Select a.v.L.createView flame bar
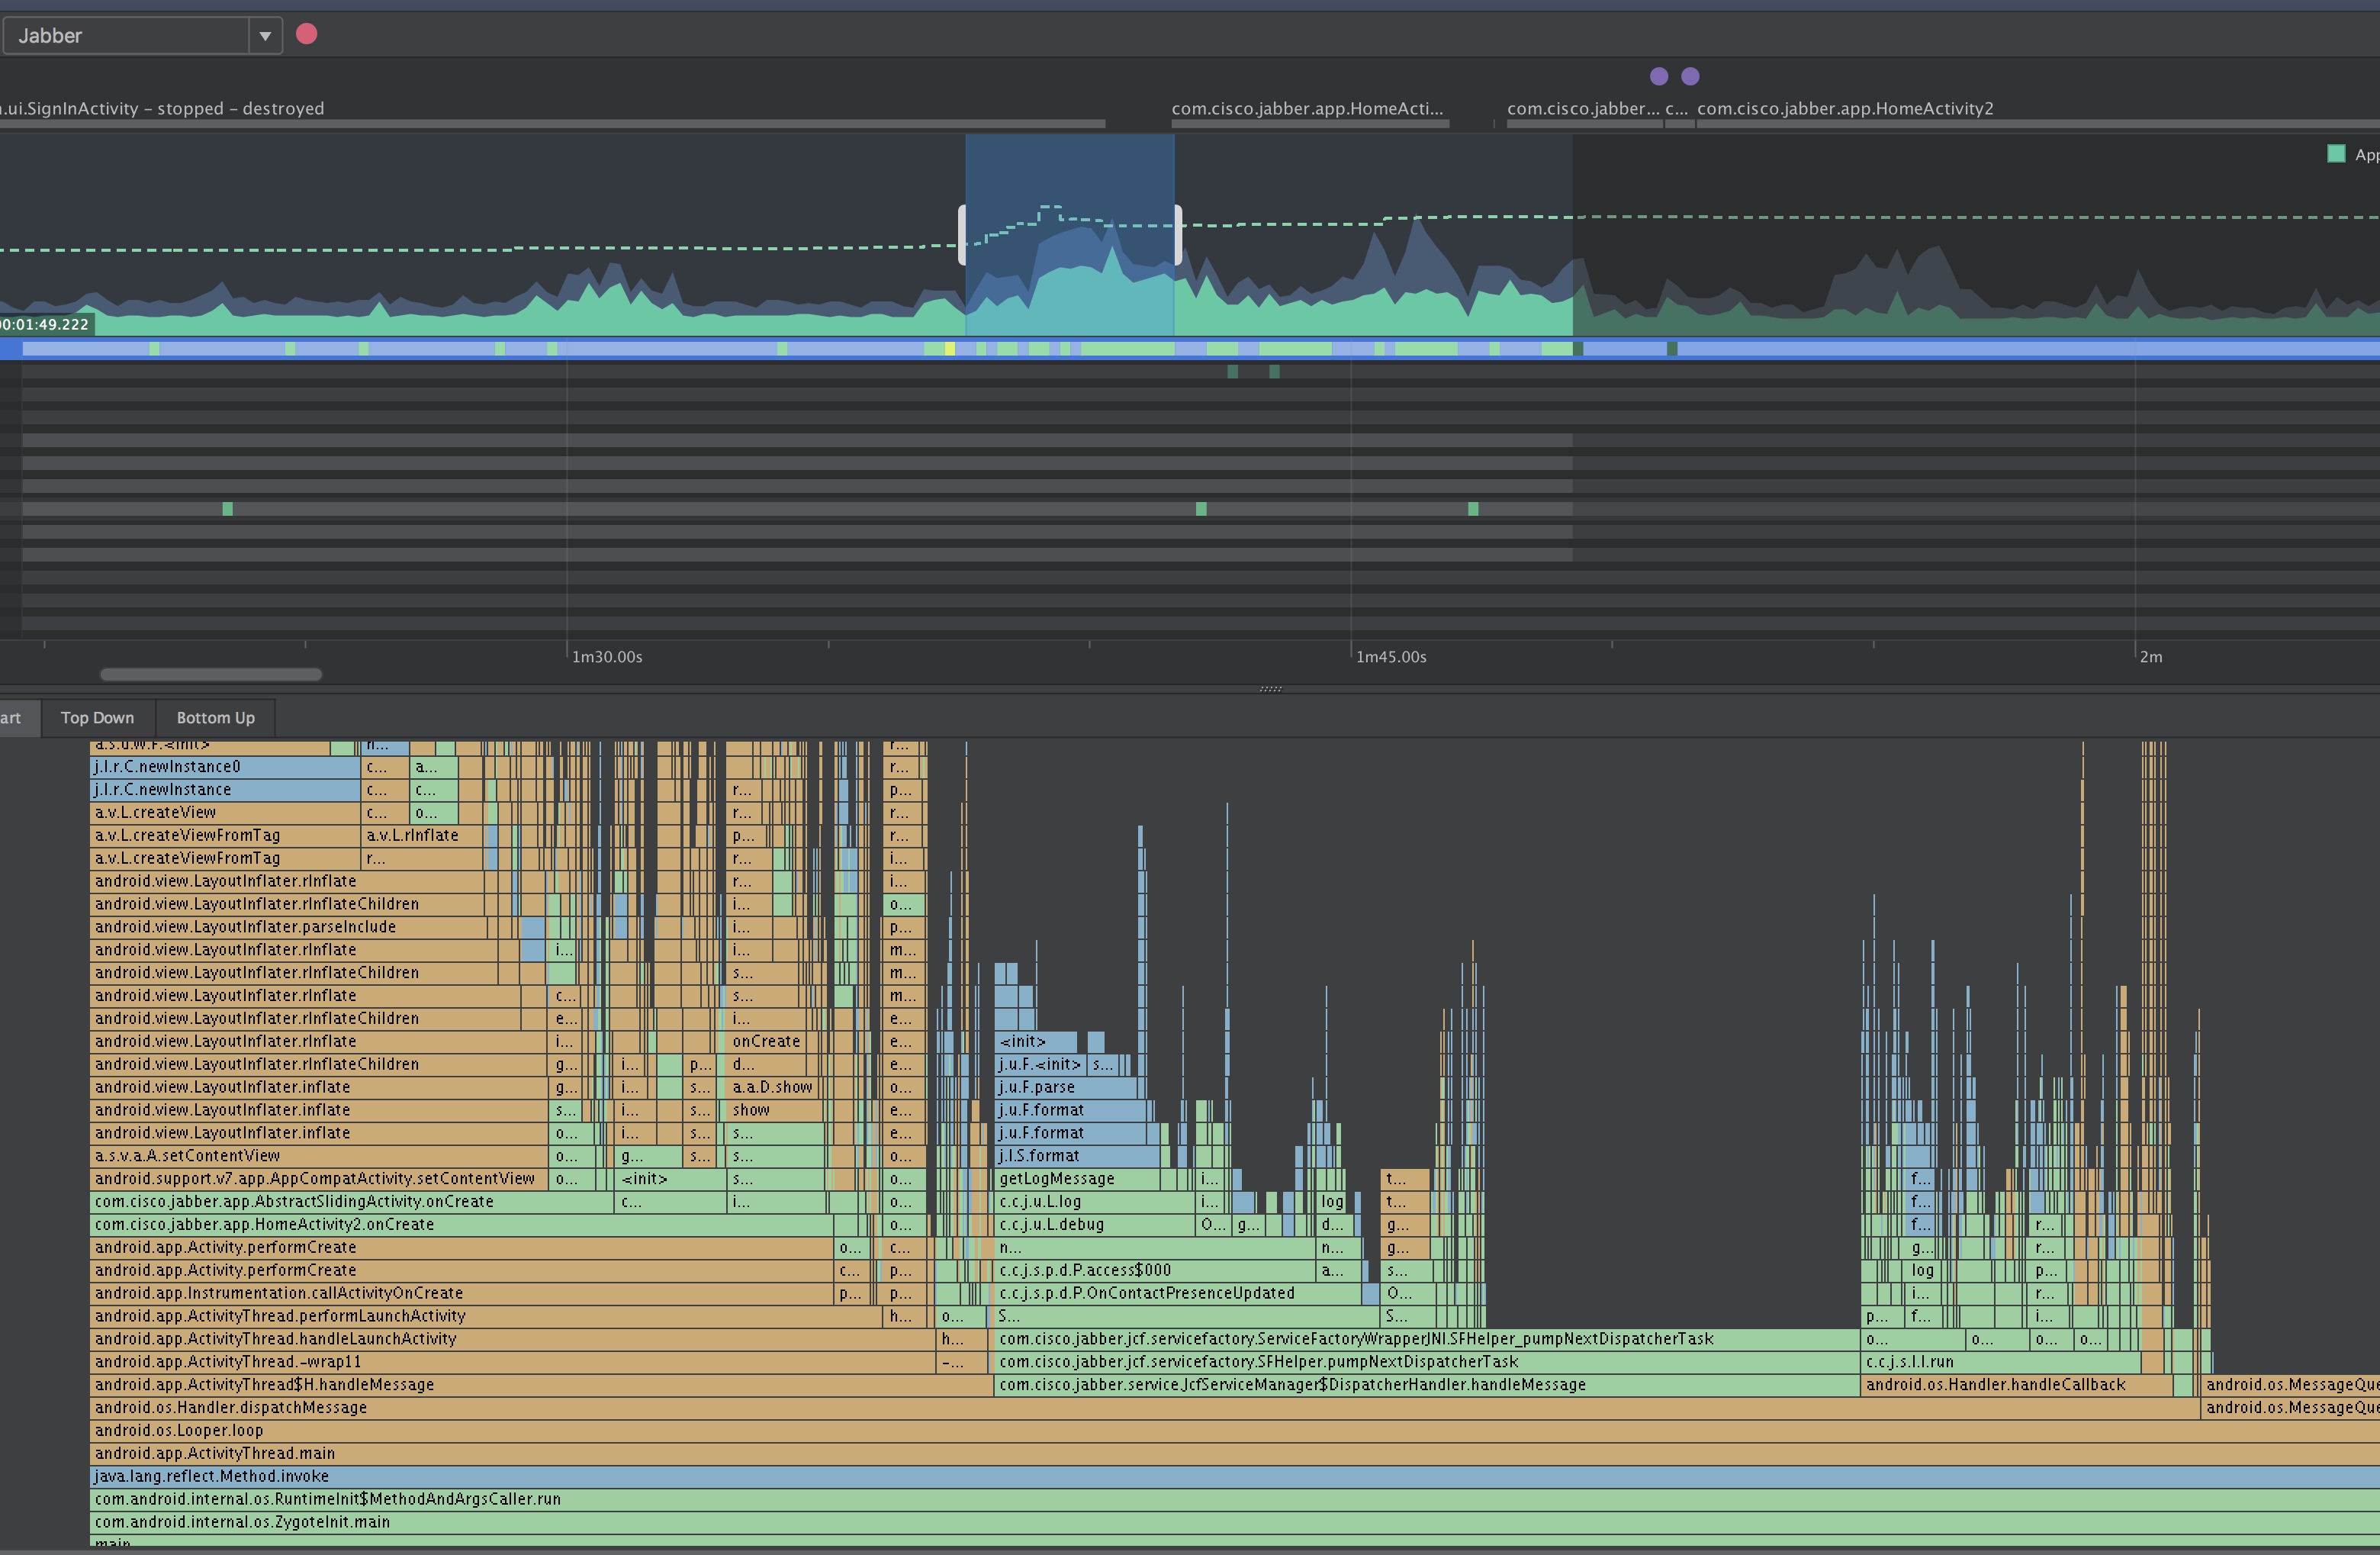The height and width of the screenshot is (1555, 2380). (225, 812)
